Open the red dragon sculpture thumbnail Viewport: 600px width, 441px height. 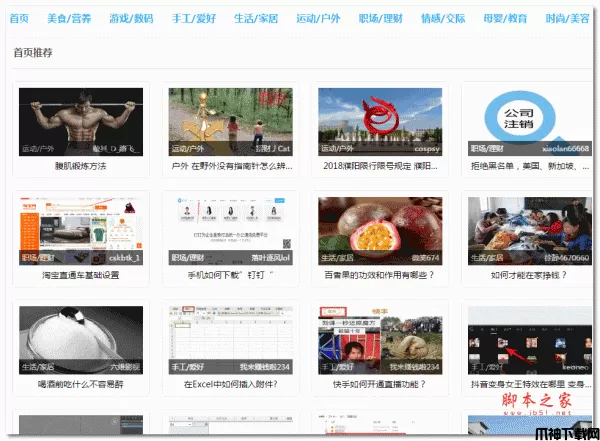tap(380, 122)
